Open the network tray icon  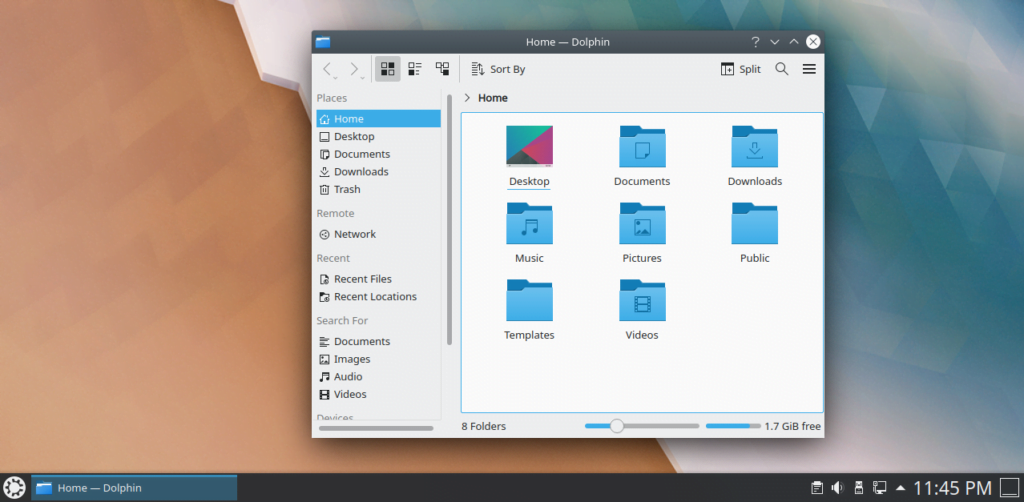tap(880, 488)
